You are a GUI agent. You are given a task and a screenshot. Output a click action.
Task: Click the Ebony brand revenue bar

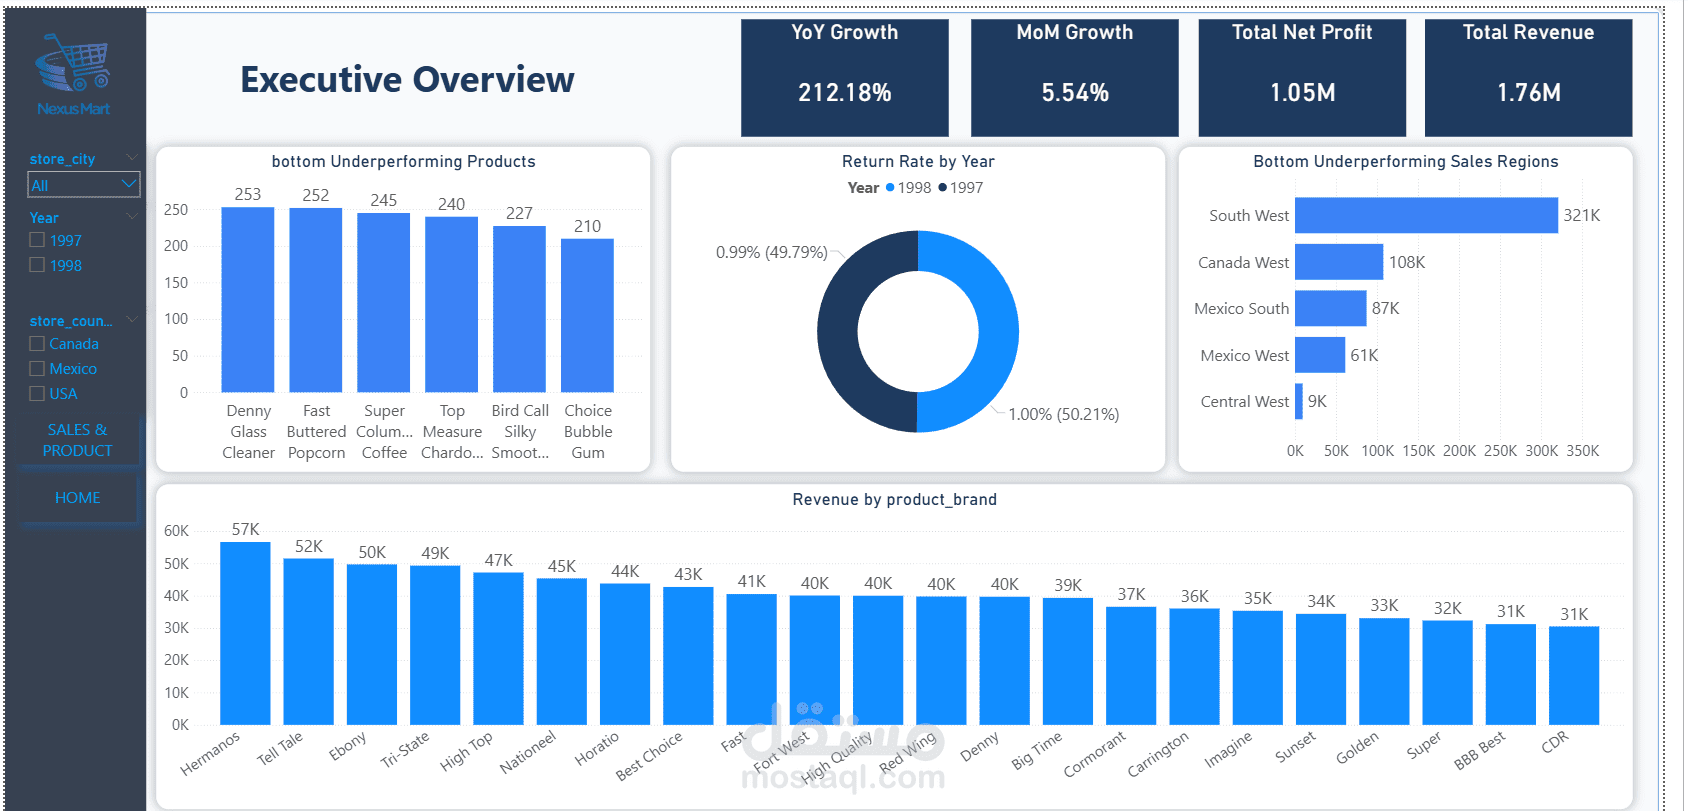[372, 644]
